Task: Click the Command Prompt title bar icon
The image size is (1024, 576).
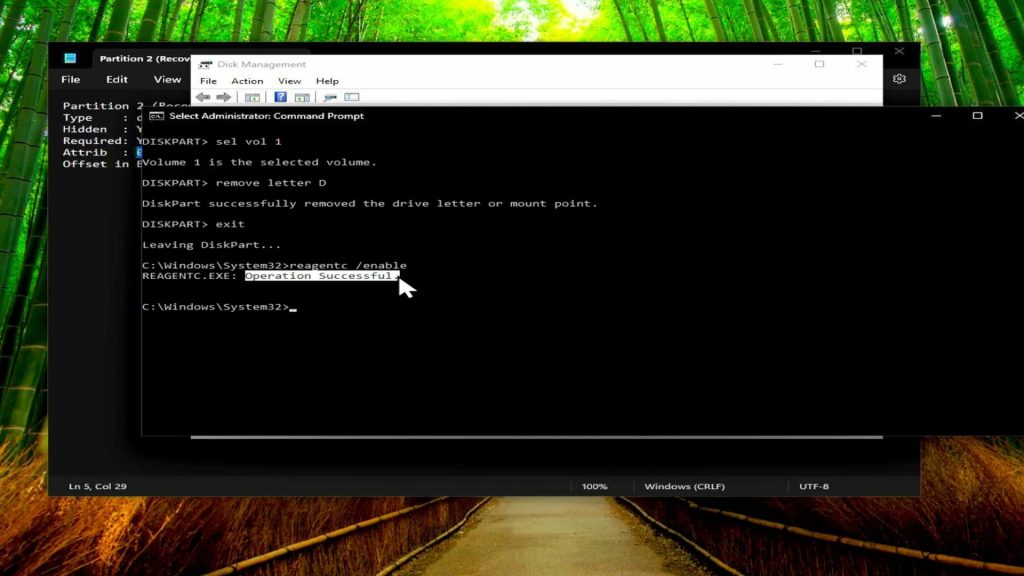Action: click(153, 116)
